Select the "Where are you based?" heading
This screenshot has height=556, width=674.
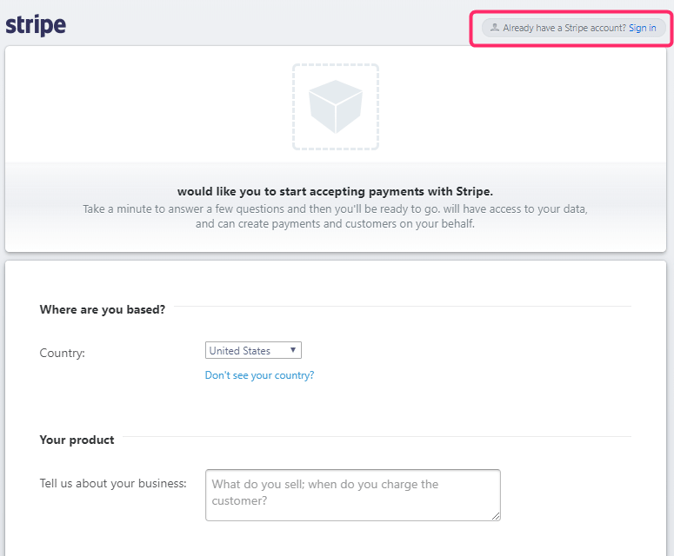tap(102, 310)
